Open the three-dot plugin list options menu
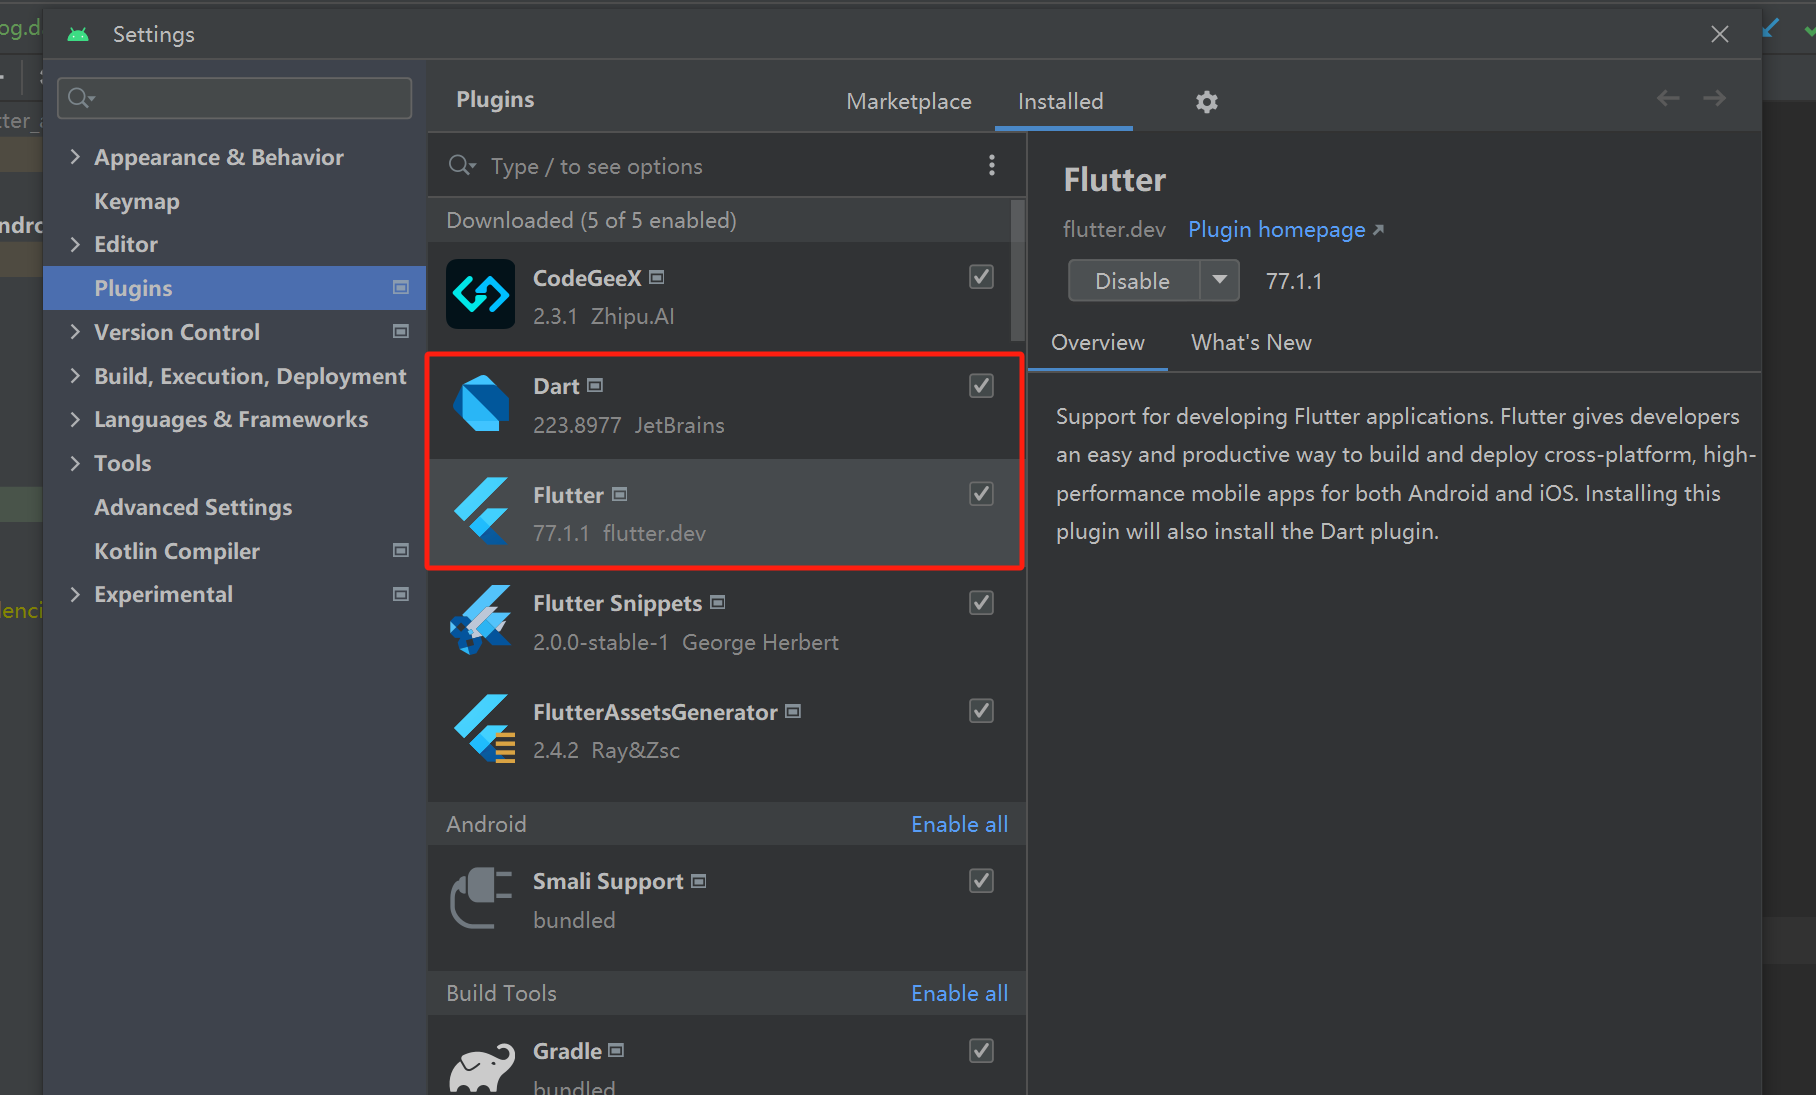This screenshot has width=1816, height=1095. pyautogui.click(x=992, y=165)
